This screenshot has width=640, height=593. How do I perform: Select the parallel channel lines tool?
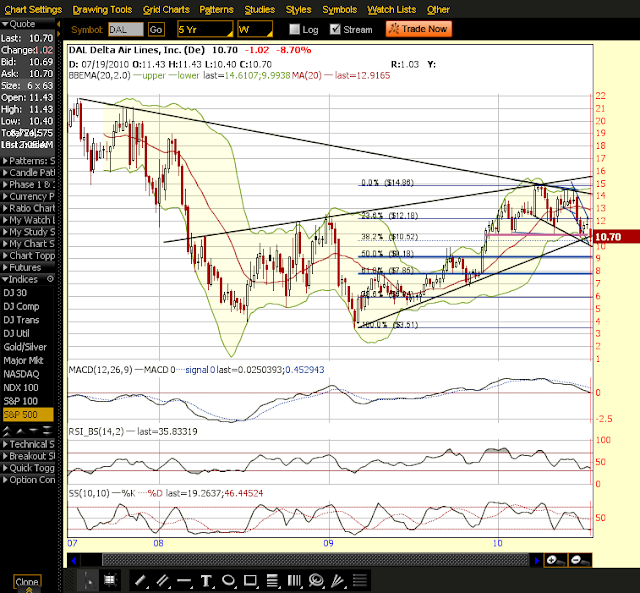[162, 580]
